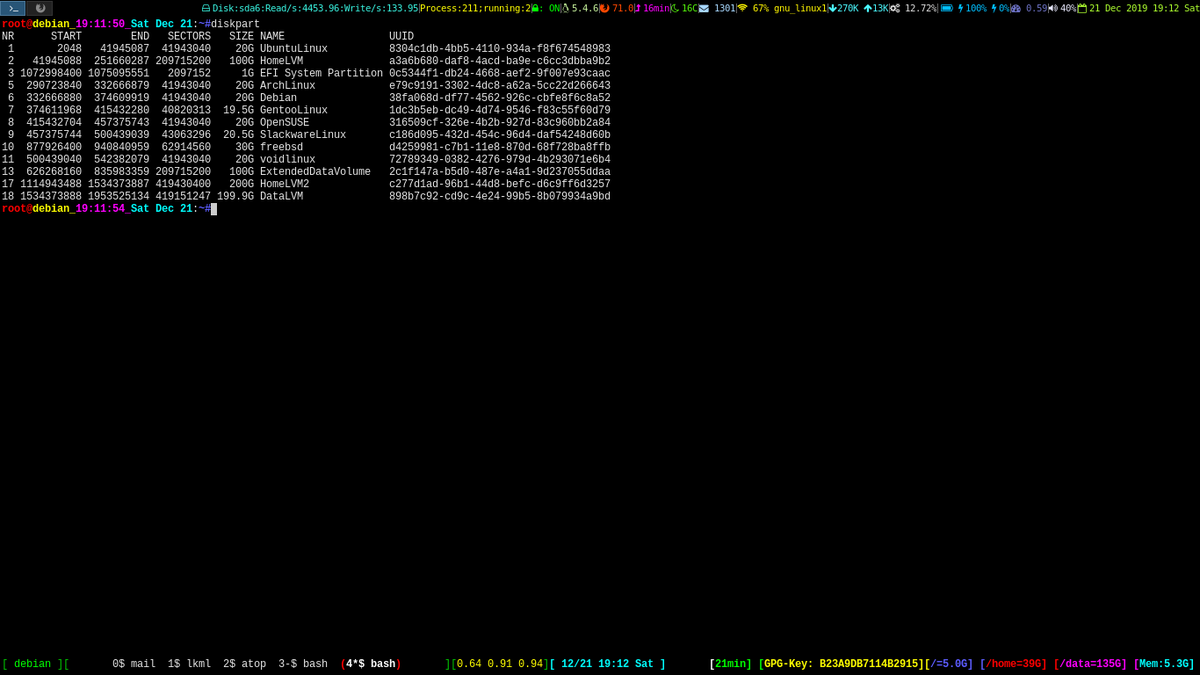This screenshot has width=1200, height=675.
Task: Select the GentooLinux partition name
Action: [293, 110]
